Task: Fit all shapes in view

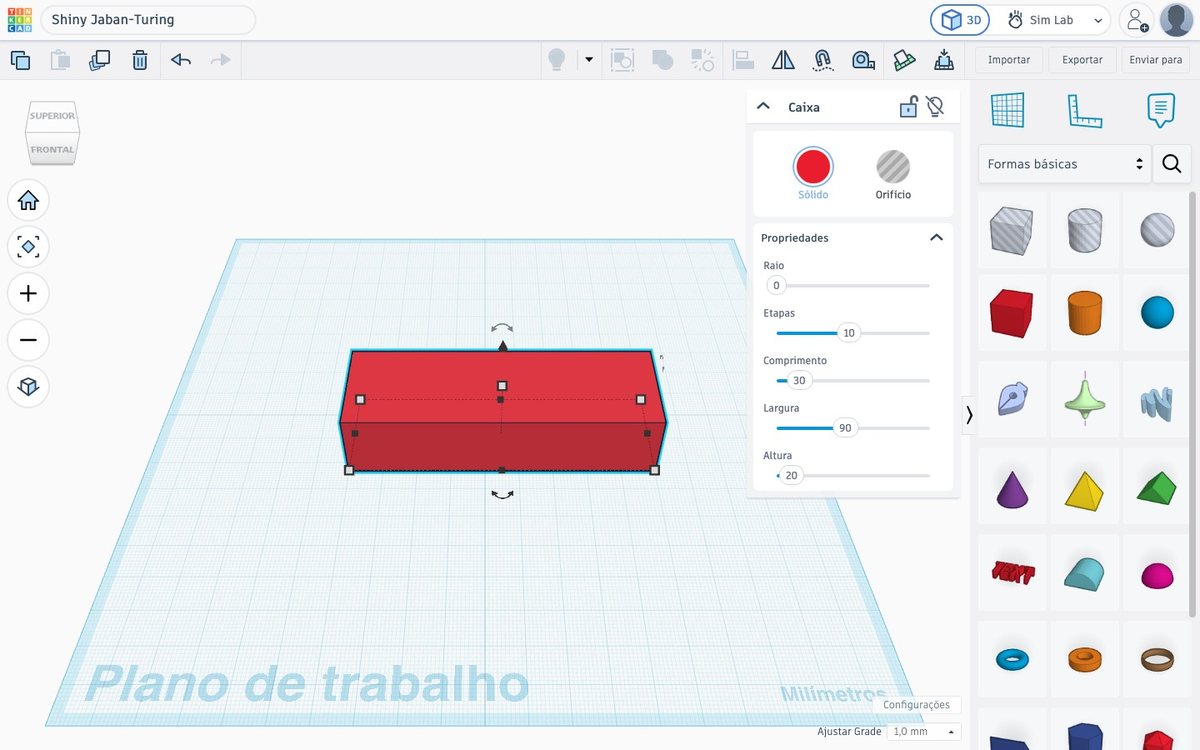Action: point(28,246)
